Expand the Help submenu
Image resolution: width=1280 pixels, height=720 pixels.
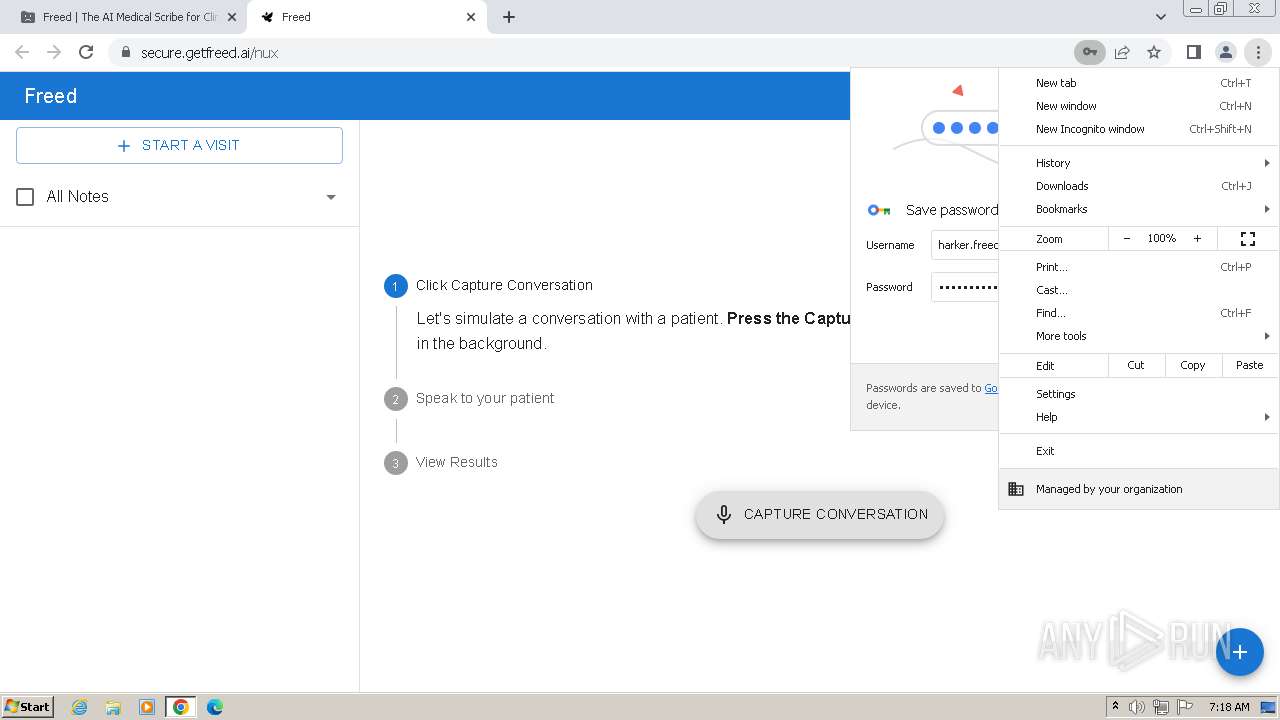(1139, 417)
